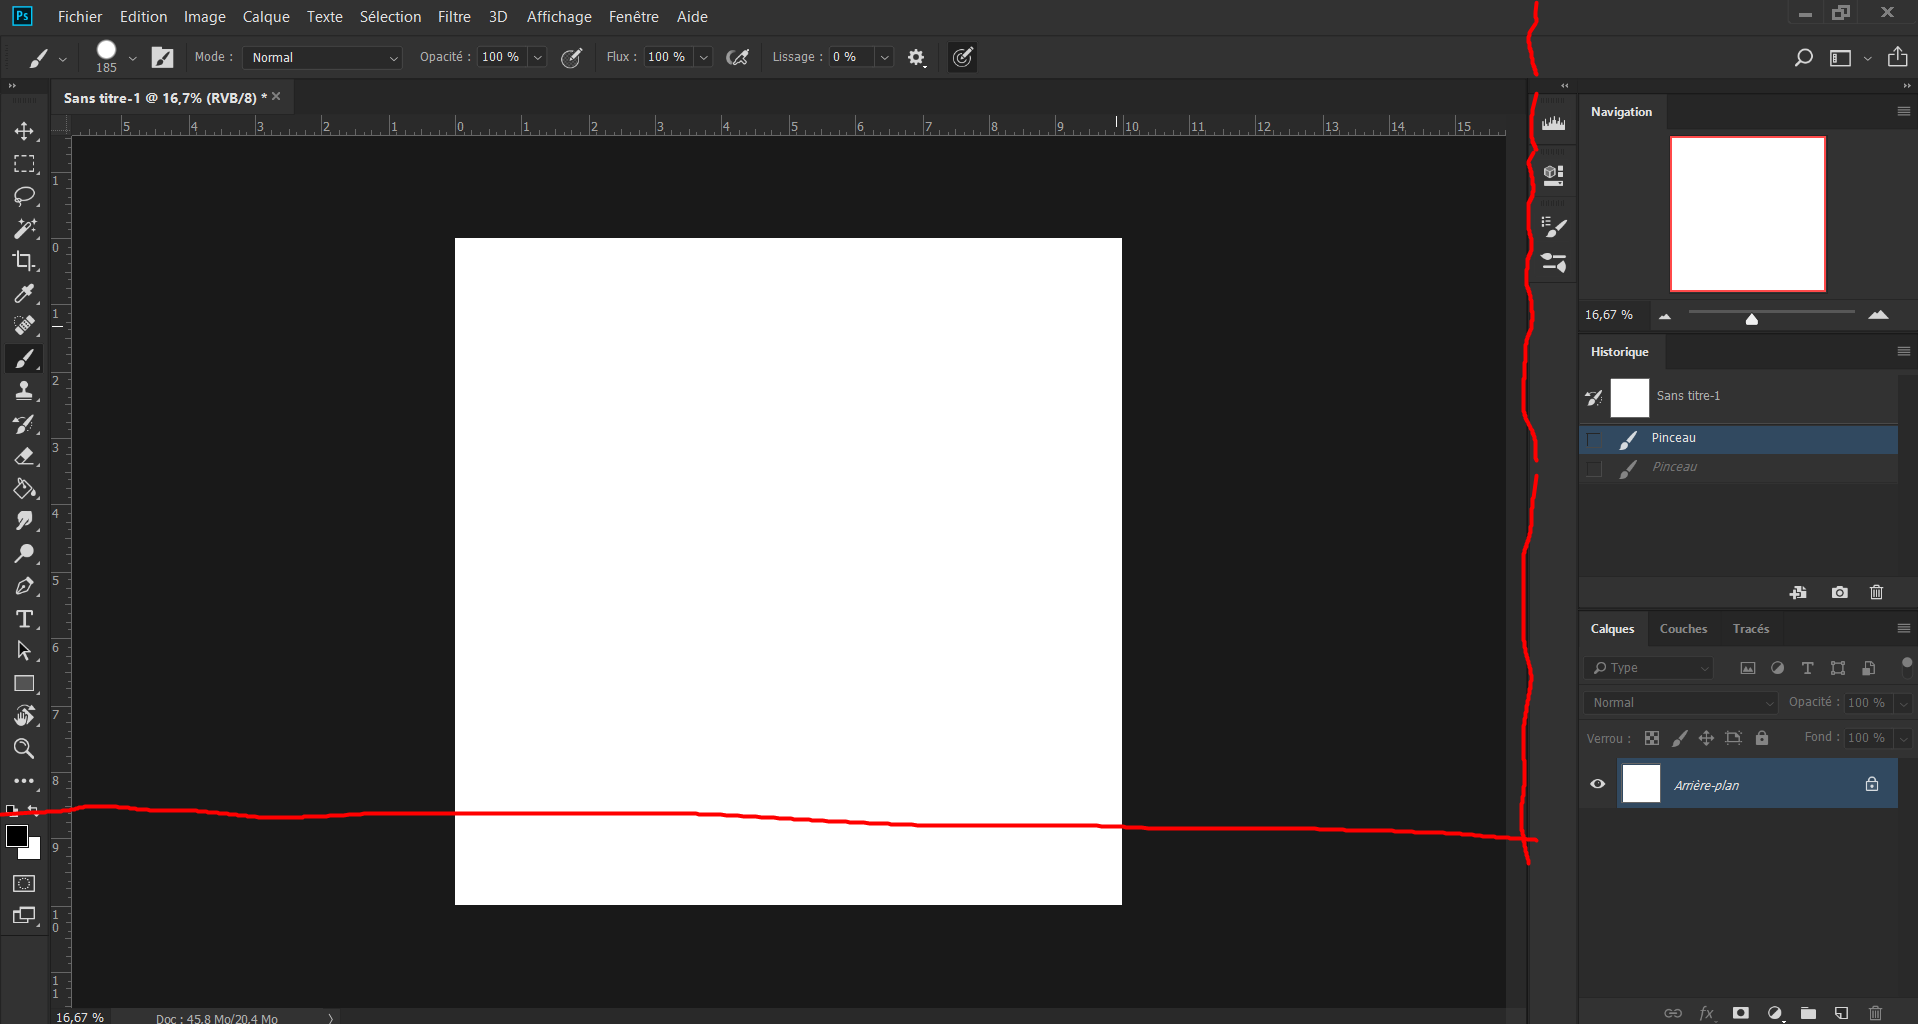Select the Clone Stamp tool

[25, 391]
